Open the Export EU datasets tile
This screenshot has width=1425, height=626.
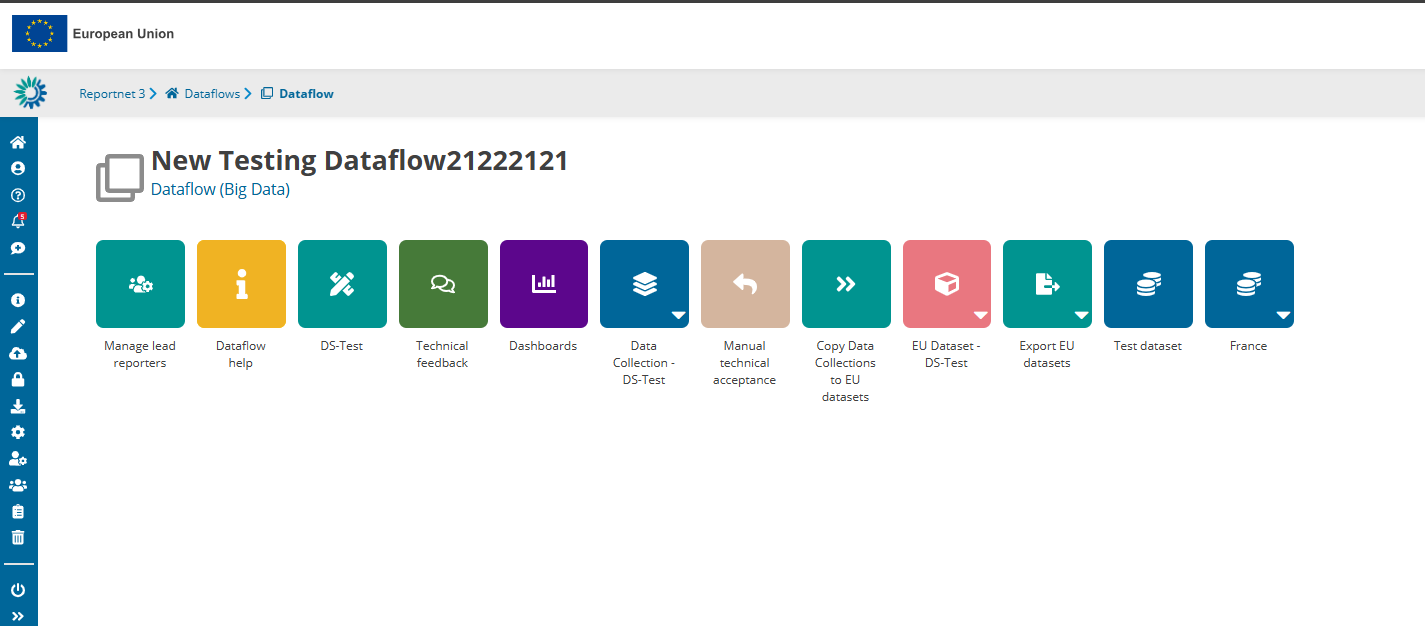(x=1047, y=284)
